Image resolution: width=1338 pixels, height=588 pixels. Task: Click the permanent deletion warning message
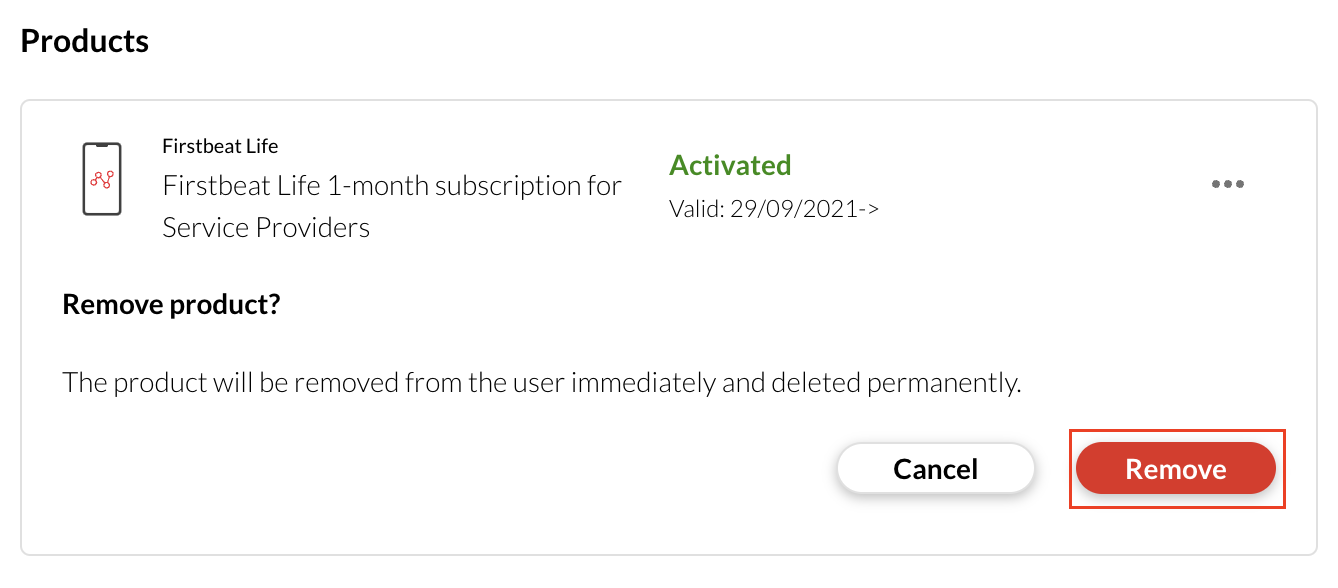[541, 383]
